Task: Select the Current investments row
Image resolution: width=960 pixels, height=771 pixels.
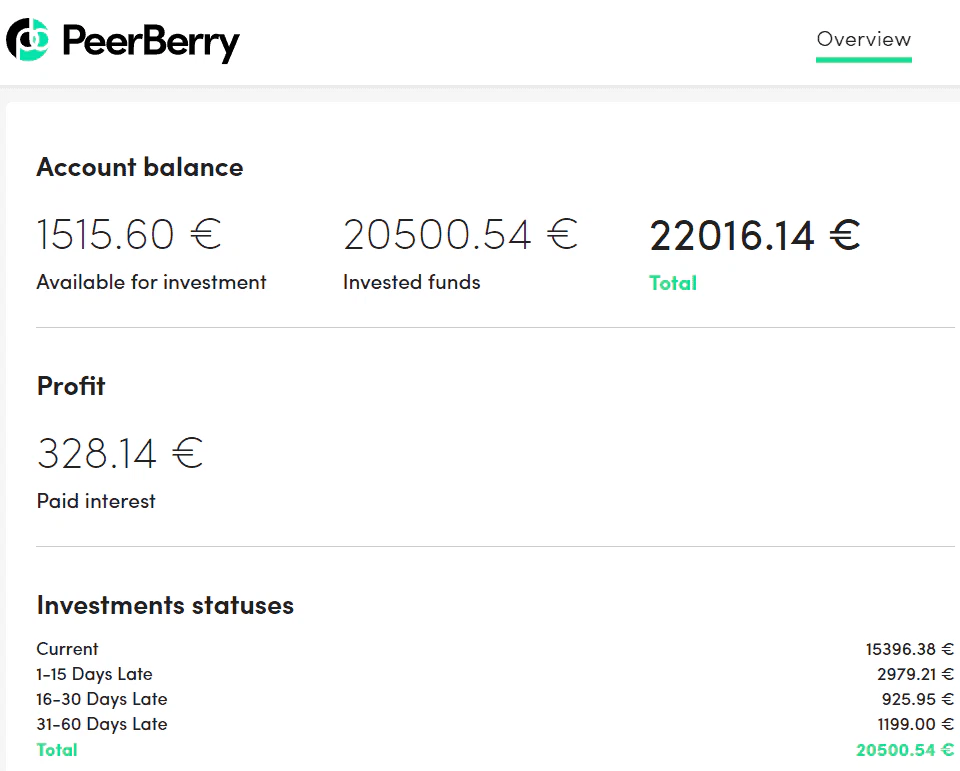Action: pos(67,649)
